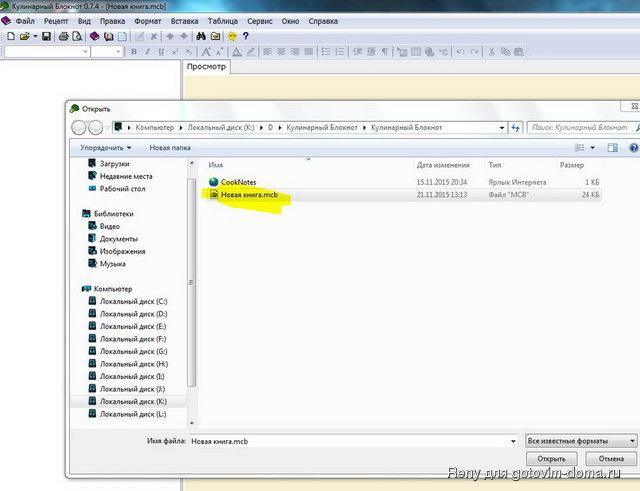The image size is (640, 491).
Task: Click the question mark help icon
Action: tap(245, 36)
